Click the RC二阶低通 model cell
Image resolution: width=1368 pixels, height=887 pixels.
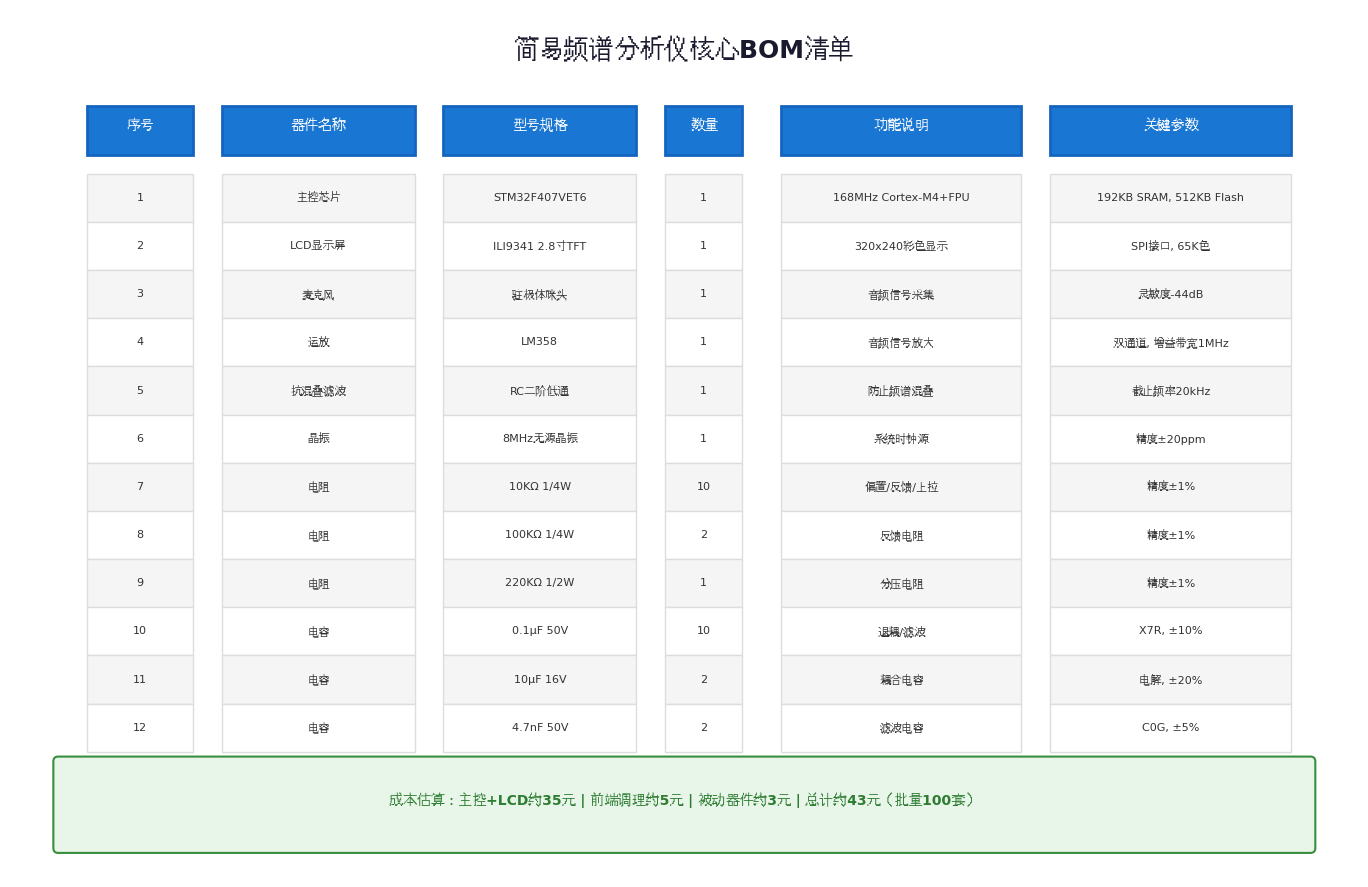point(540,391)
